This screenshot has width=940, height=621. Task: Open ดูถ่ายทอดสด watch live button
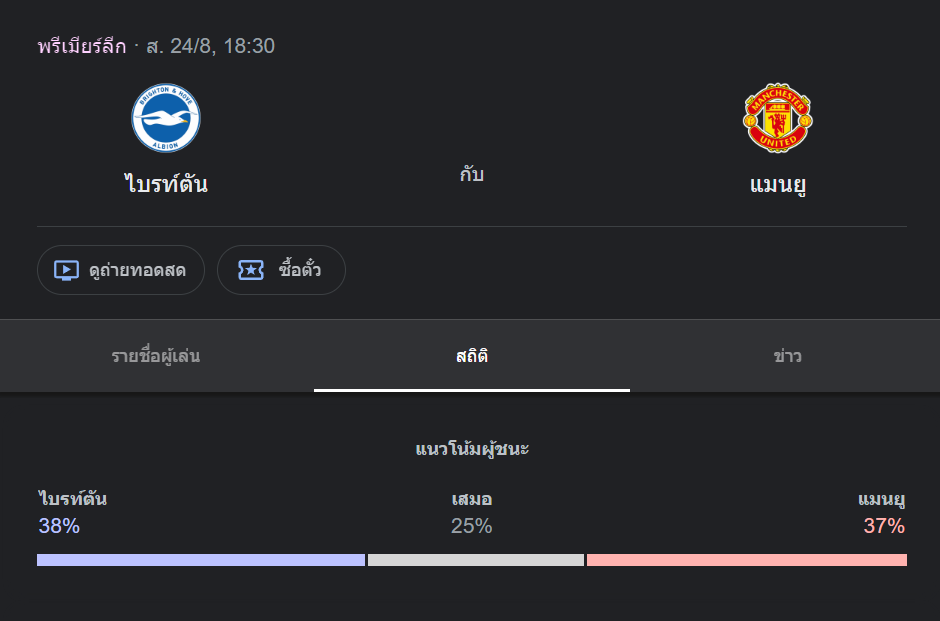[x=121, y=270]
